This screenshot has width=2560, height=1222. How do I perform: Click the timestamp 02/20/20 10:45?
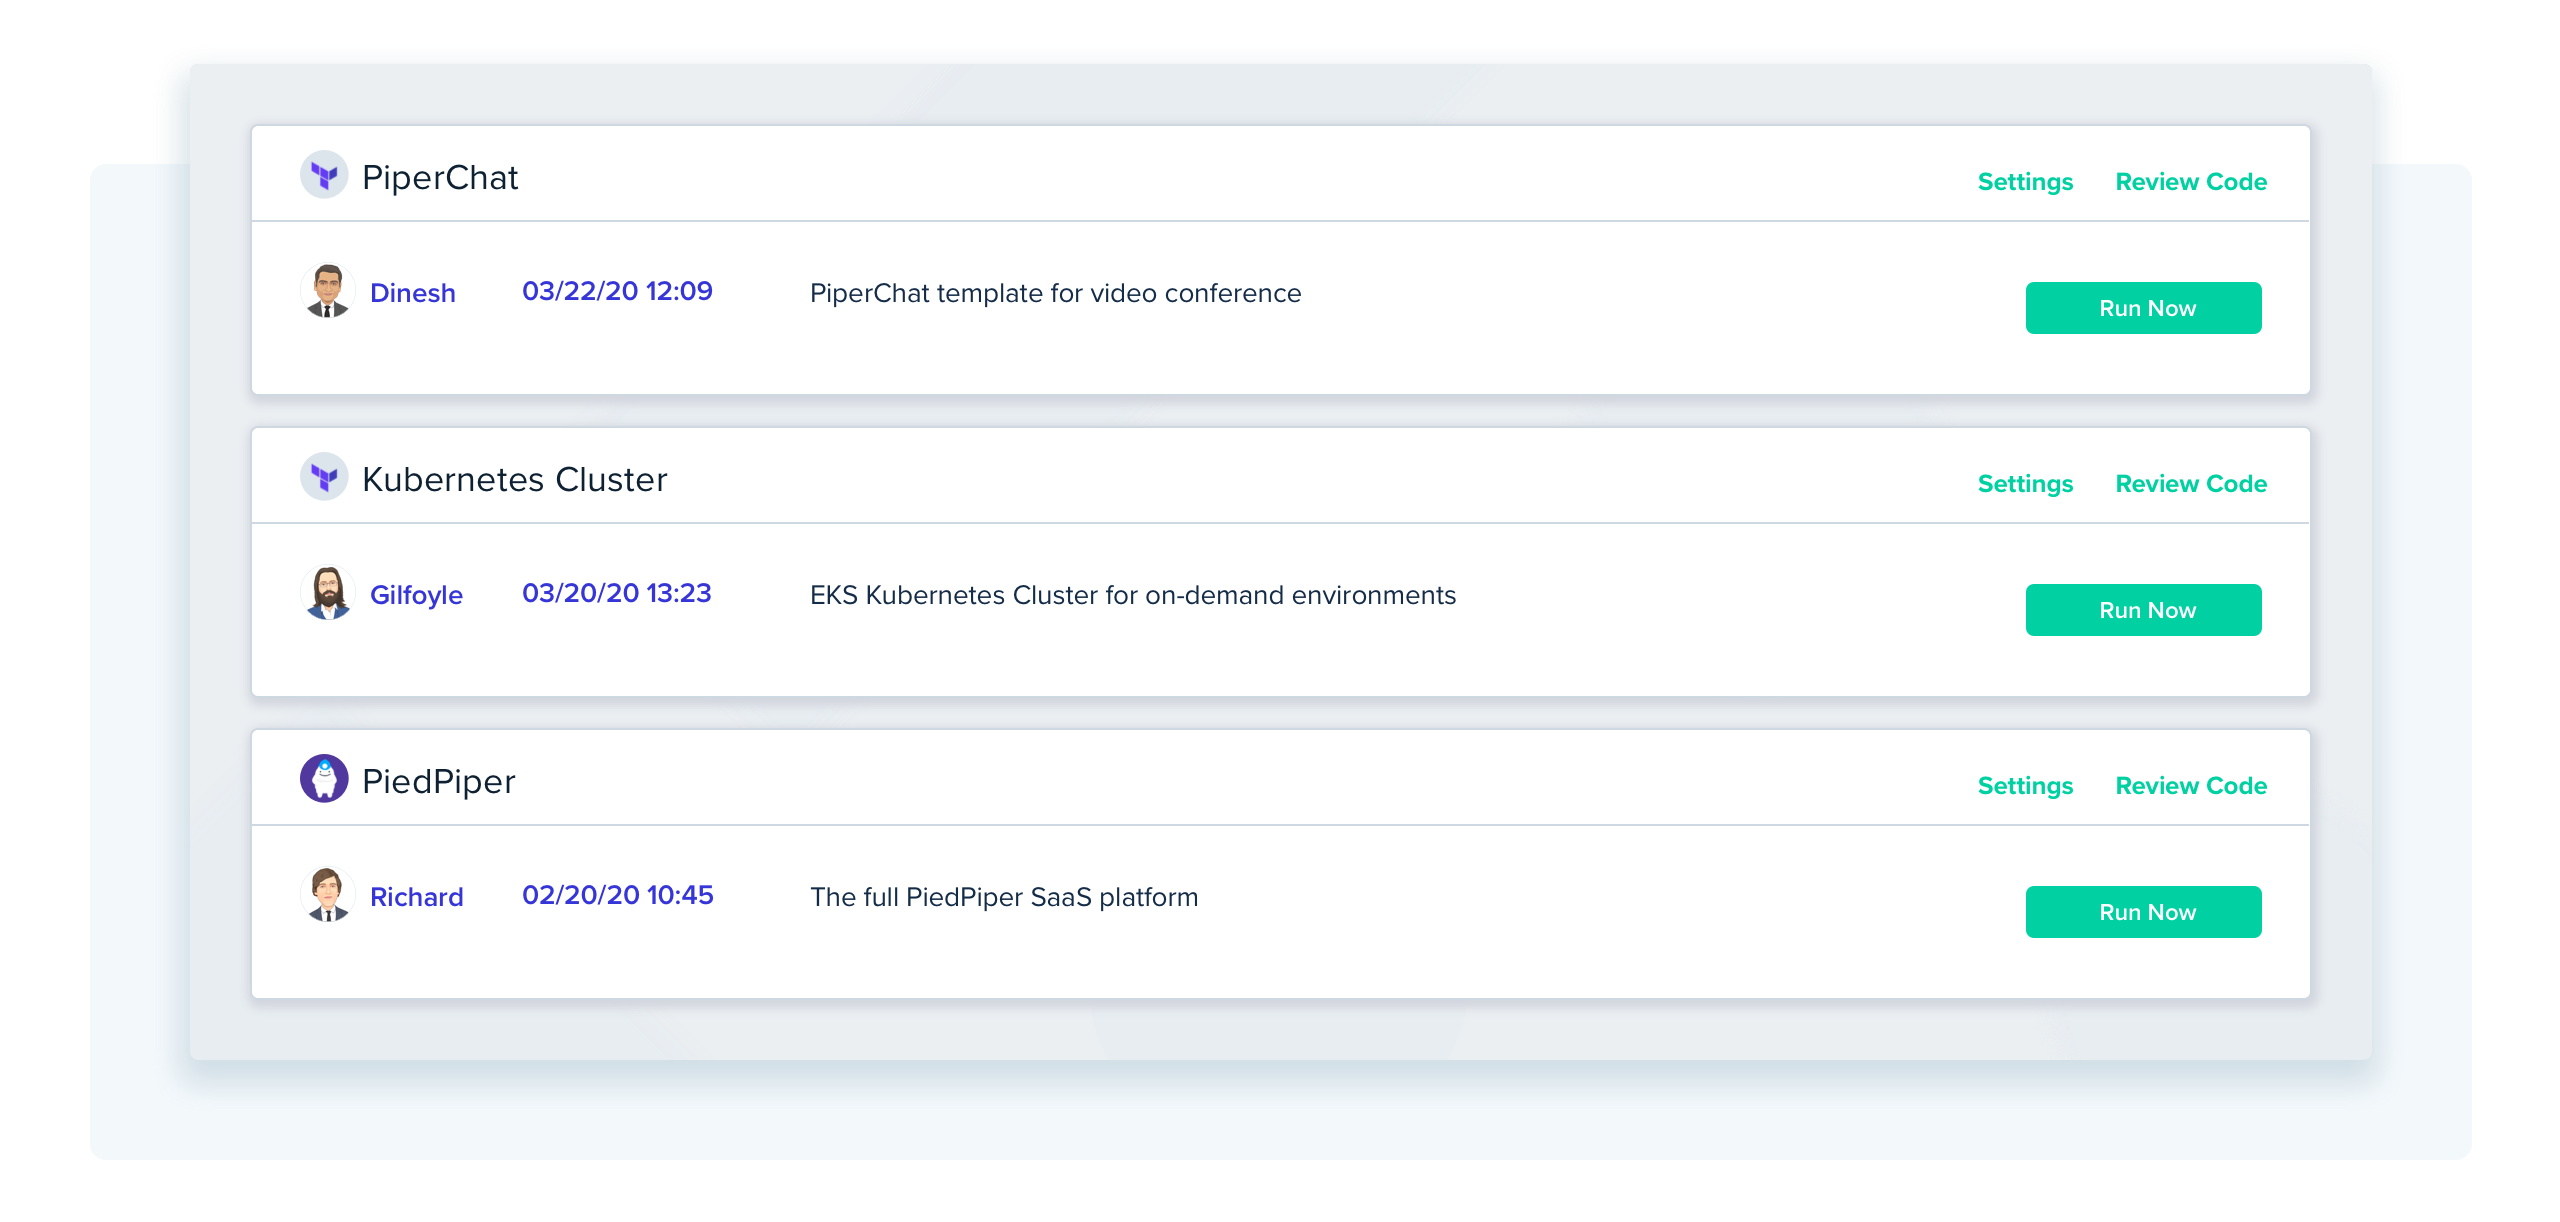[x=618, y=895]
